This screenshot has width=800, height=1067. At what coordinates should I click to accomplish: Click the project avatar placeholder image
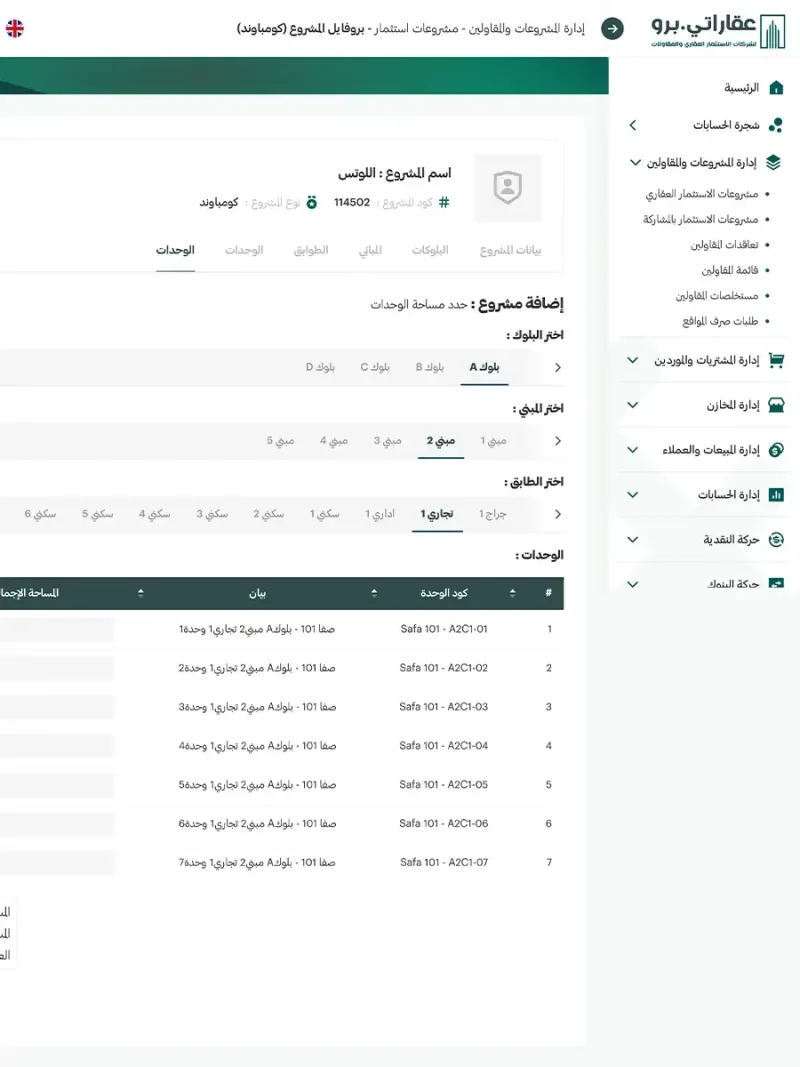(x=507, y=188)
